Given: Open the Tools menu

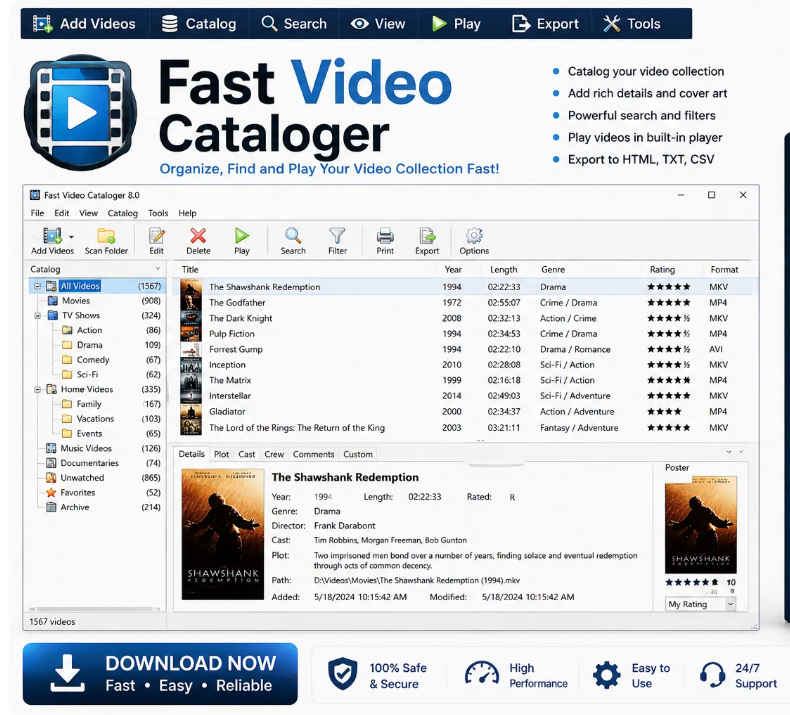Looking at the screenshot, I should tap(158, 213).
